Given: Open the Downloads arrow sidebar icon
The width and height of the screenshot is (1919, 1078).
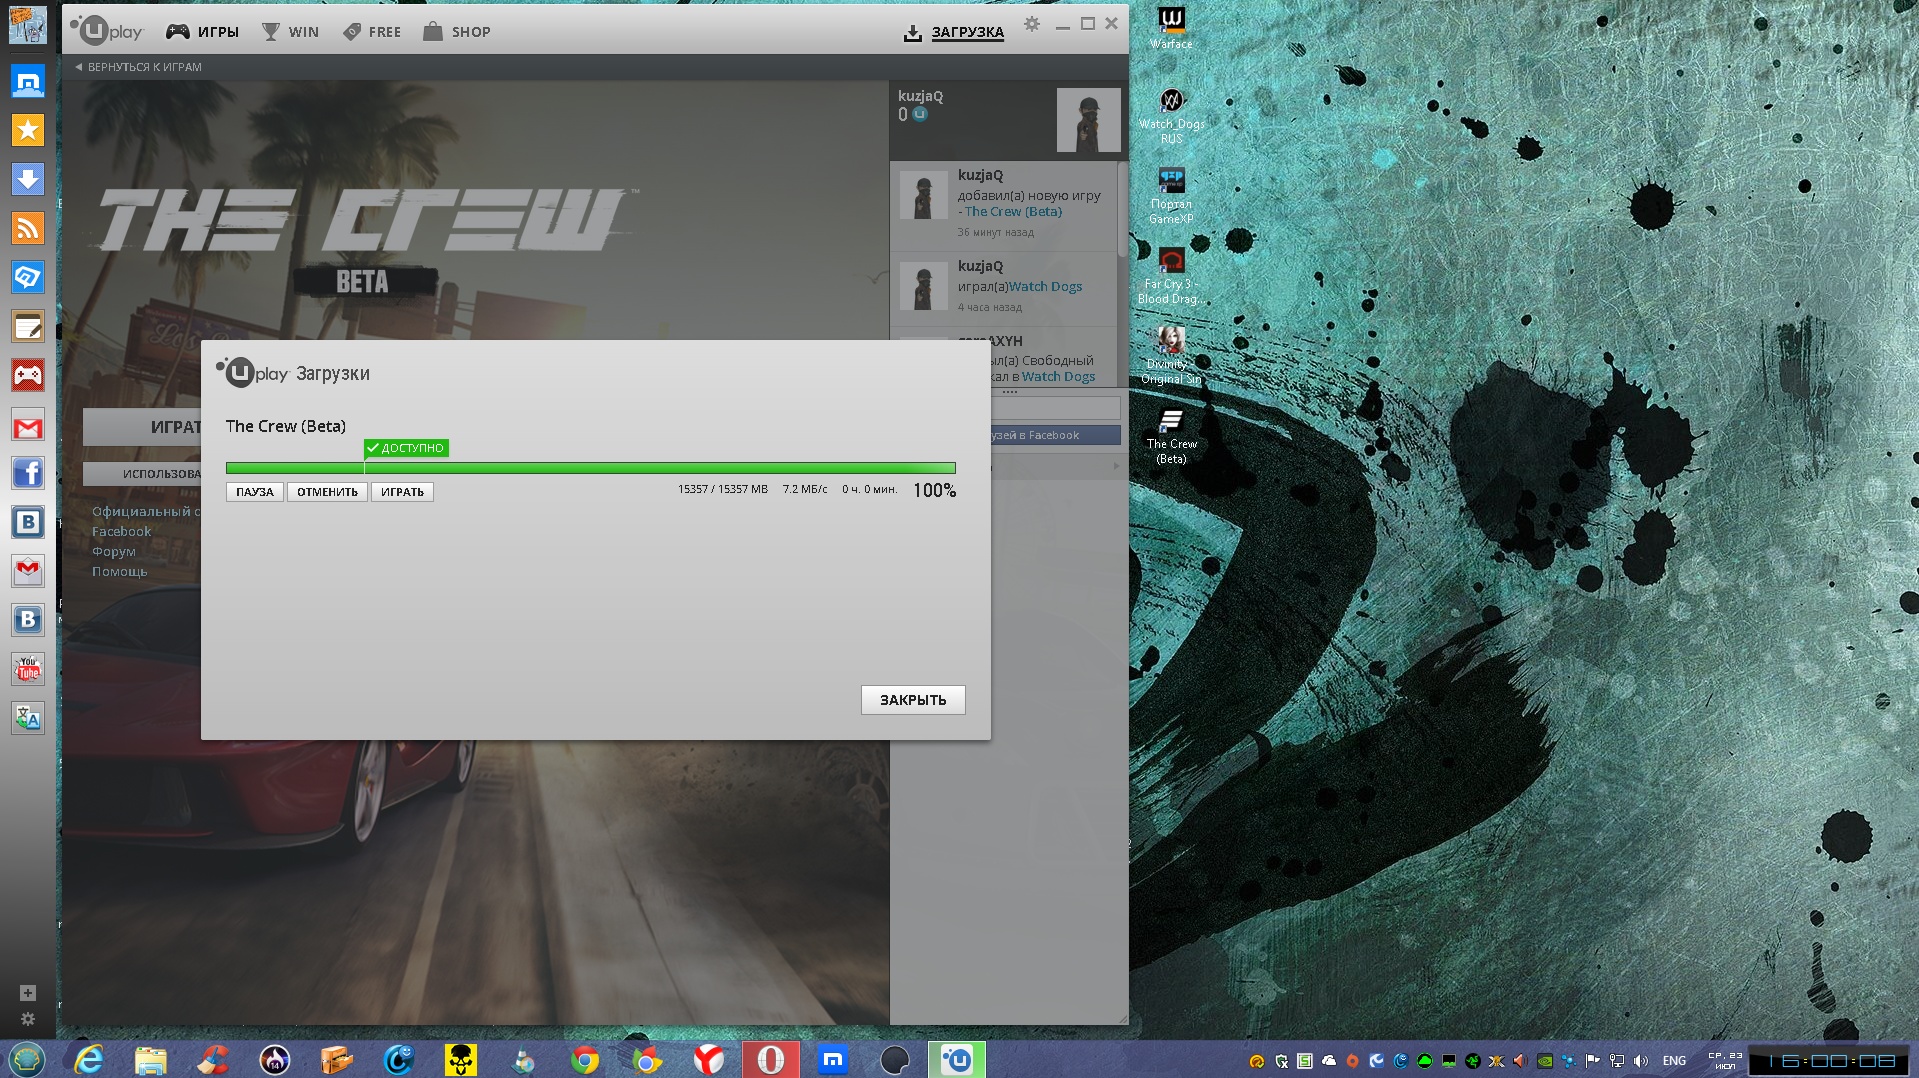Looking at the screenshot, I should (x=28, y=179).
